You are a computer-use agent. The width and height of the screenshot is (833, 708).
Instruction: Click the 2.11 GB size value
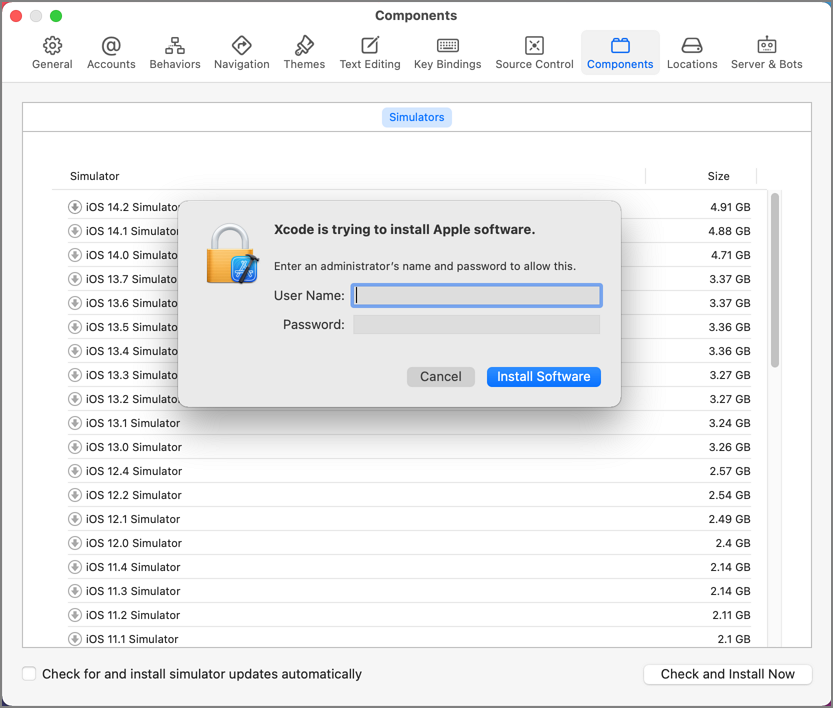(x=731, y=615)
